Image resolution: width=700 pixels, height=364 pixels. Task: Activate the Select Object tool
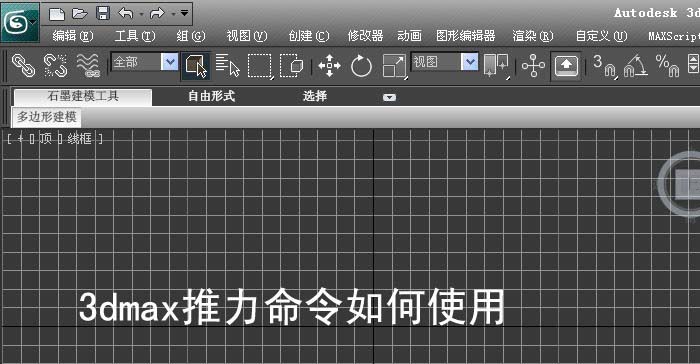pyautogui.click(x=196, y=66)
